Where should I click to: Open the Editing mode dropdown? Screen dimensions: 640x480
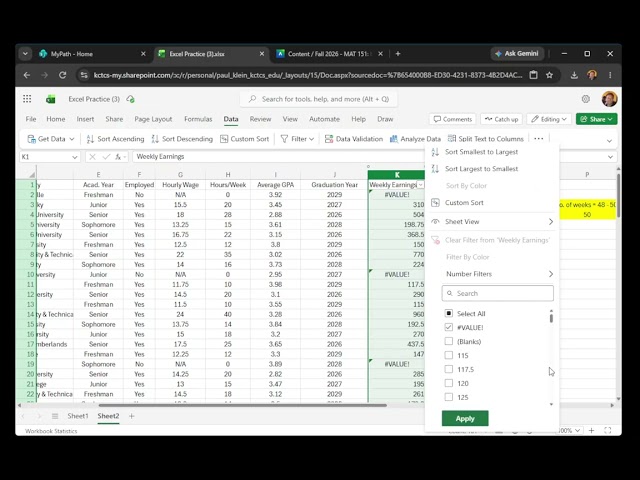point(549,119)
